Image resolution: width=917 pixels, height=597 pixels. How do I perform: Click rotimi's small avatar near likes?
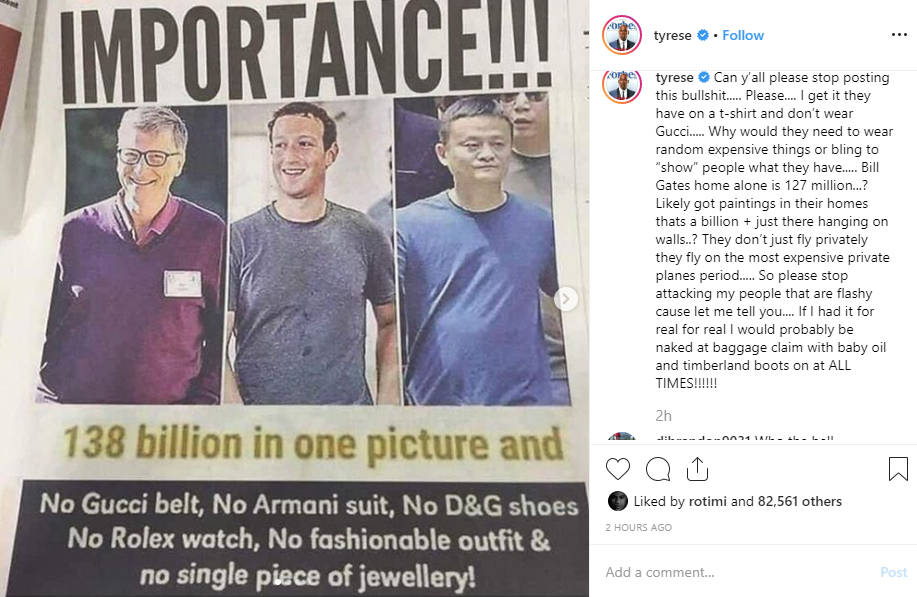click(618, 501)
